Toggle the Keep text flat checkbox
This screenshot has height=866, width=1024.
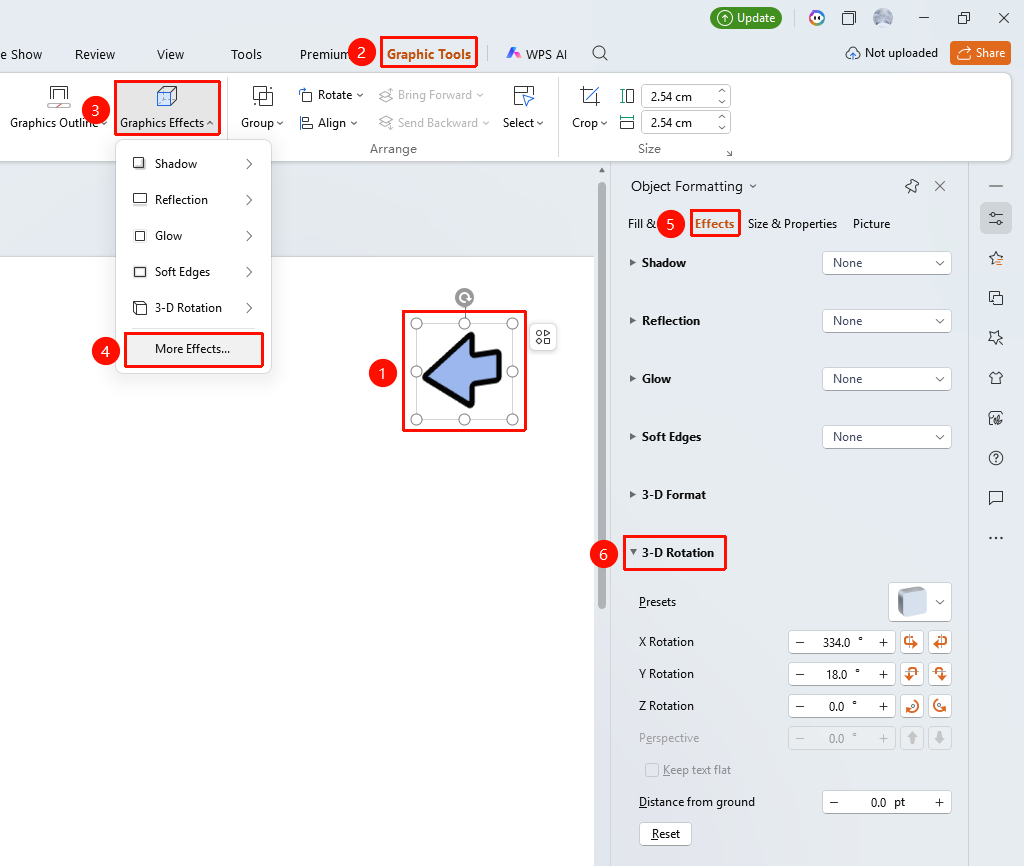(652, 770)
